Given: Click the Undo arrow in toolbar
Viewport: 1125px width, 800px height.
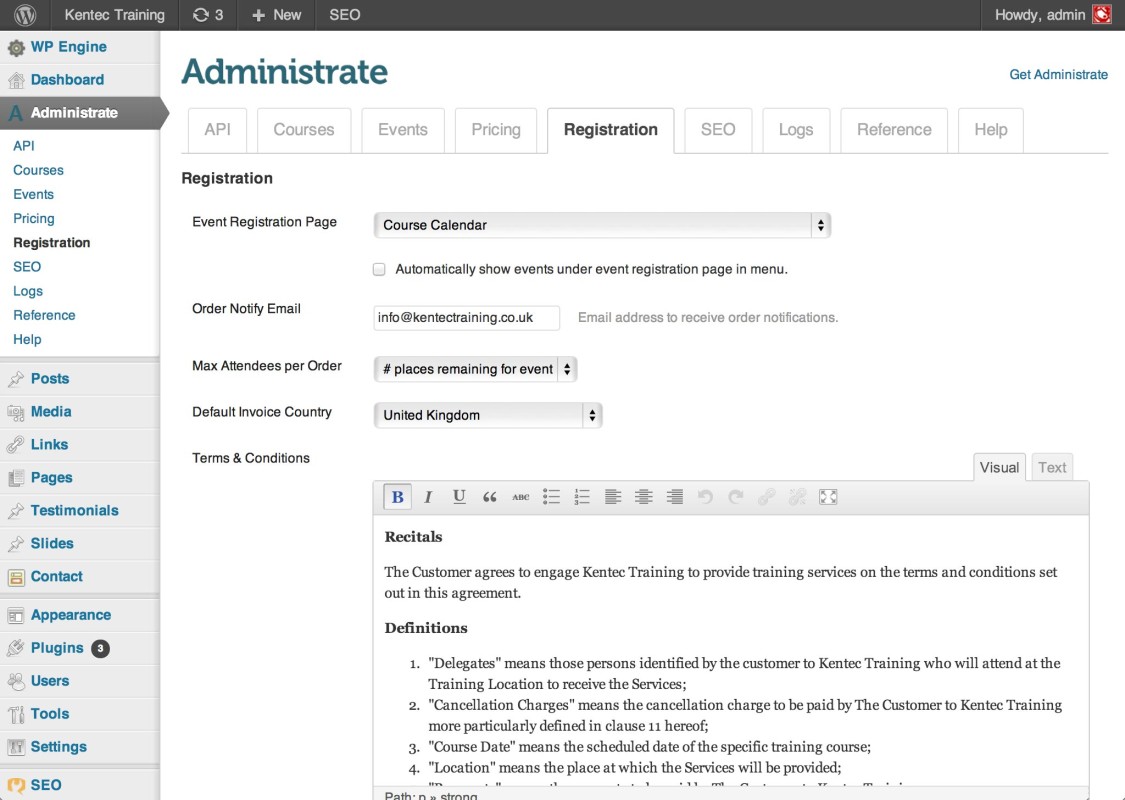Looking at the screenshot, I should point(705,497).
